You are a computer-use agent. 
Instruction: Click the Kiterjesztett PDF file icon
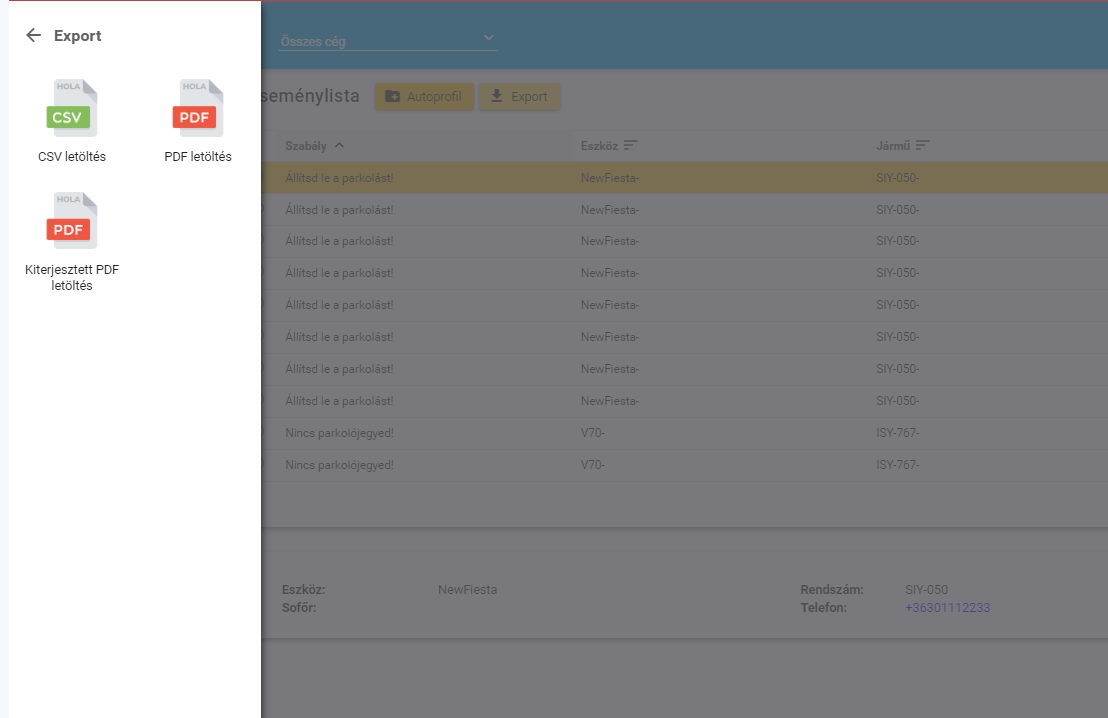click(x=72, y=222)
